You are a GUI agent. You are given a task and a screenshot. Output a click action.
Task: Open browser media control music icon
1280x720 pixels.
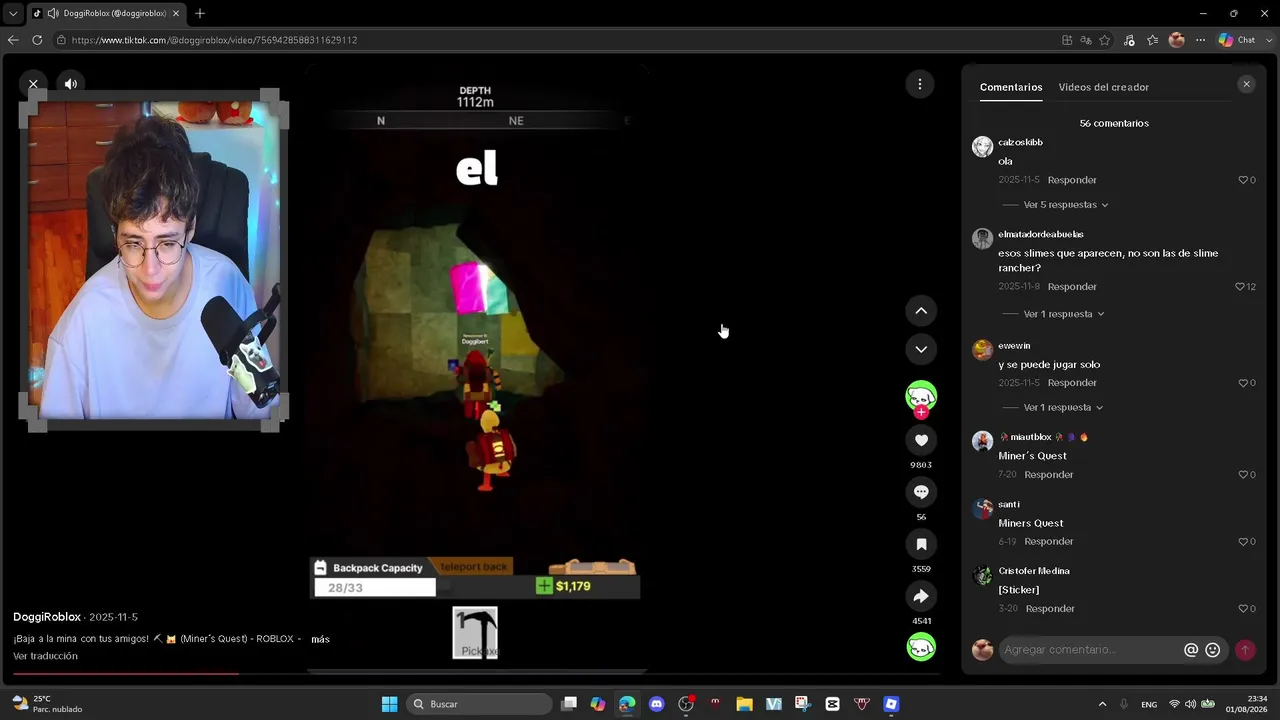(x=1129, y=40)
